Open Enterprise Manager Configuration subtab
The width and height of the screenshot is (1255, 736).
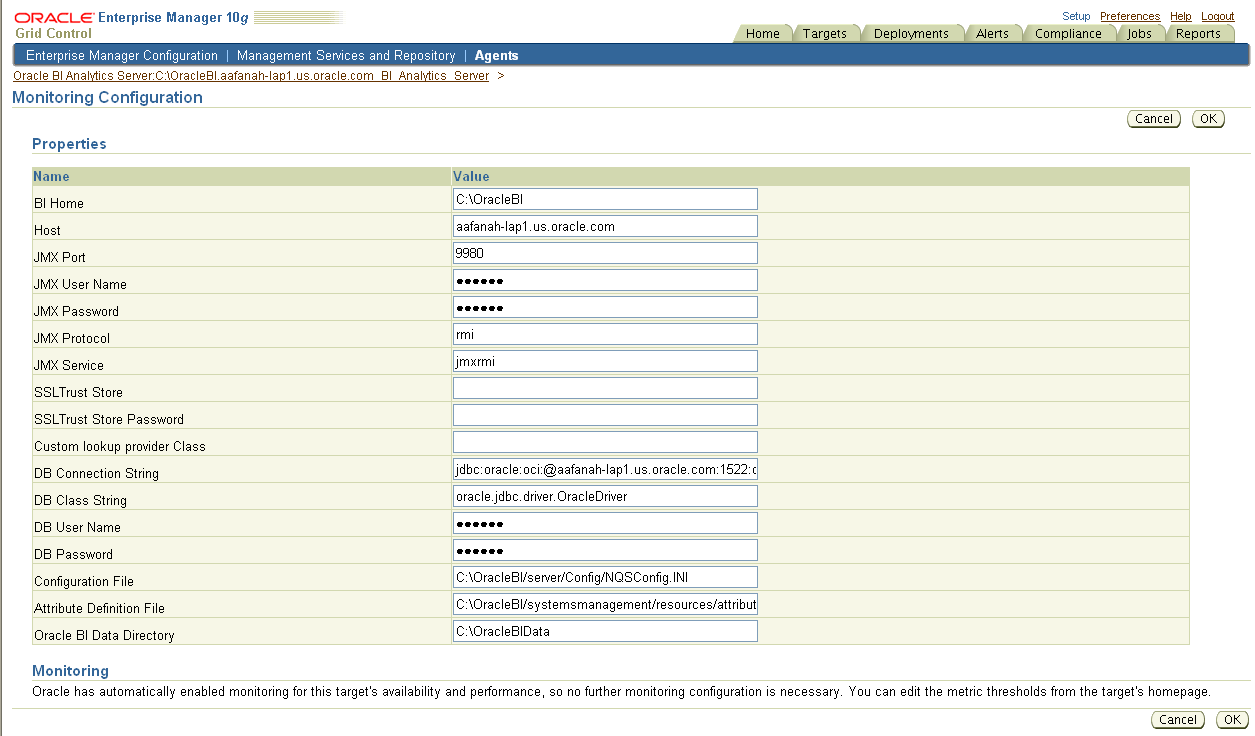tap(121, 56)
